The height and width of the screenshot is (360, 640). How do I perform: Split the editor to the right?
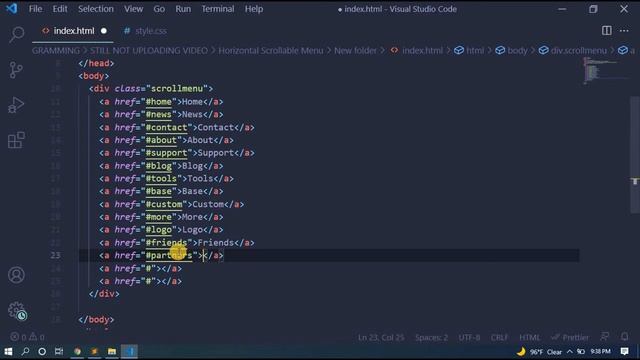coord(607,31)
